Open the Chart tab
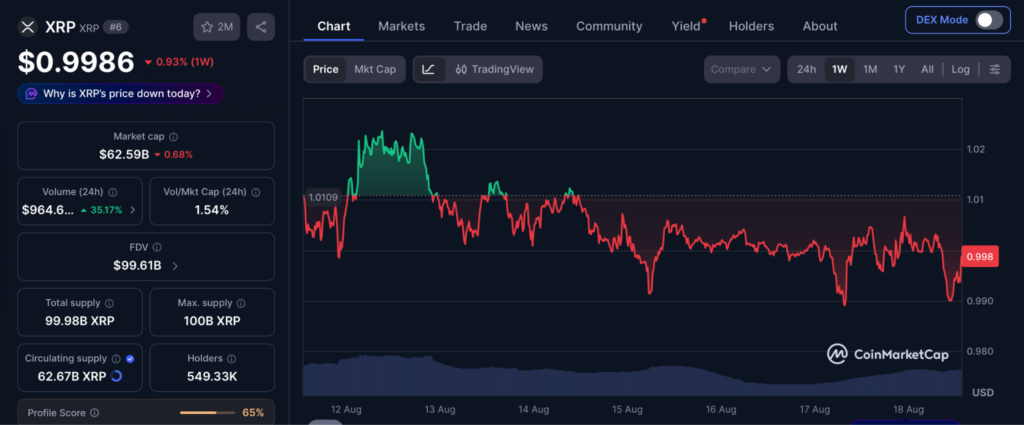Viewport: 1024px width, 425px height. click(x=334, y=26)
